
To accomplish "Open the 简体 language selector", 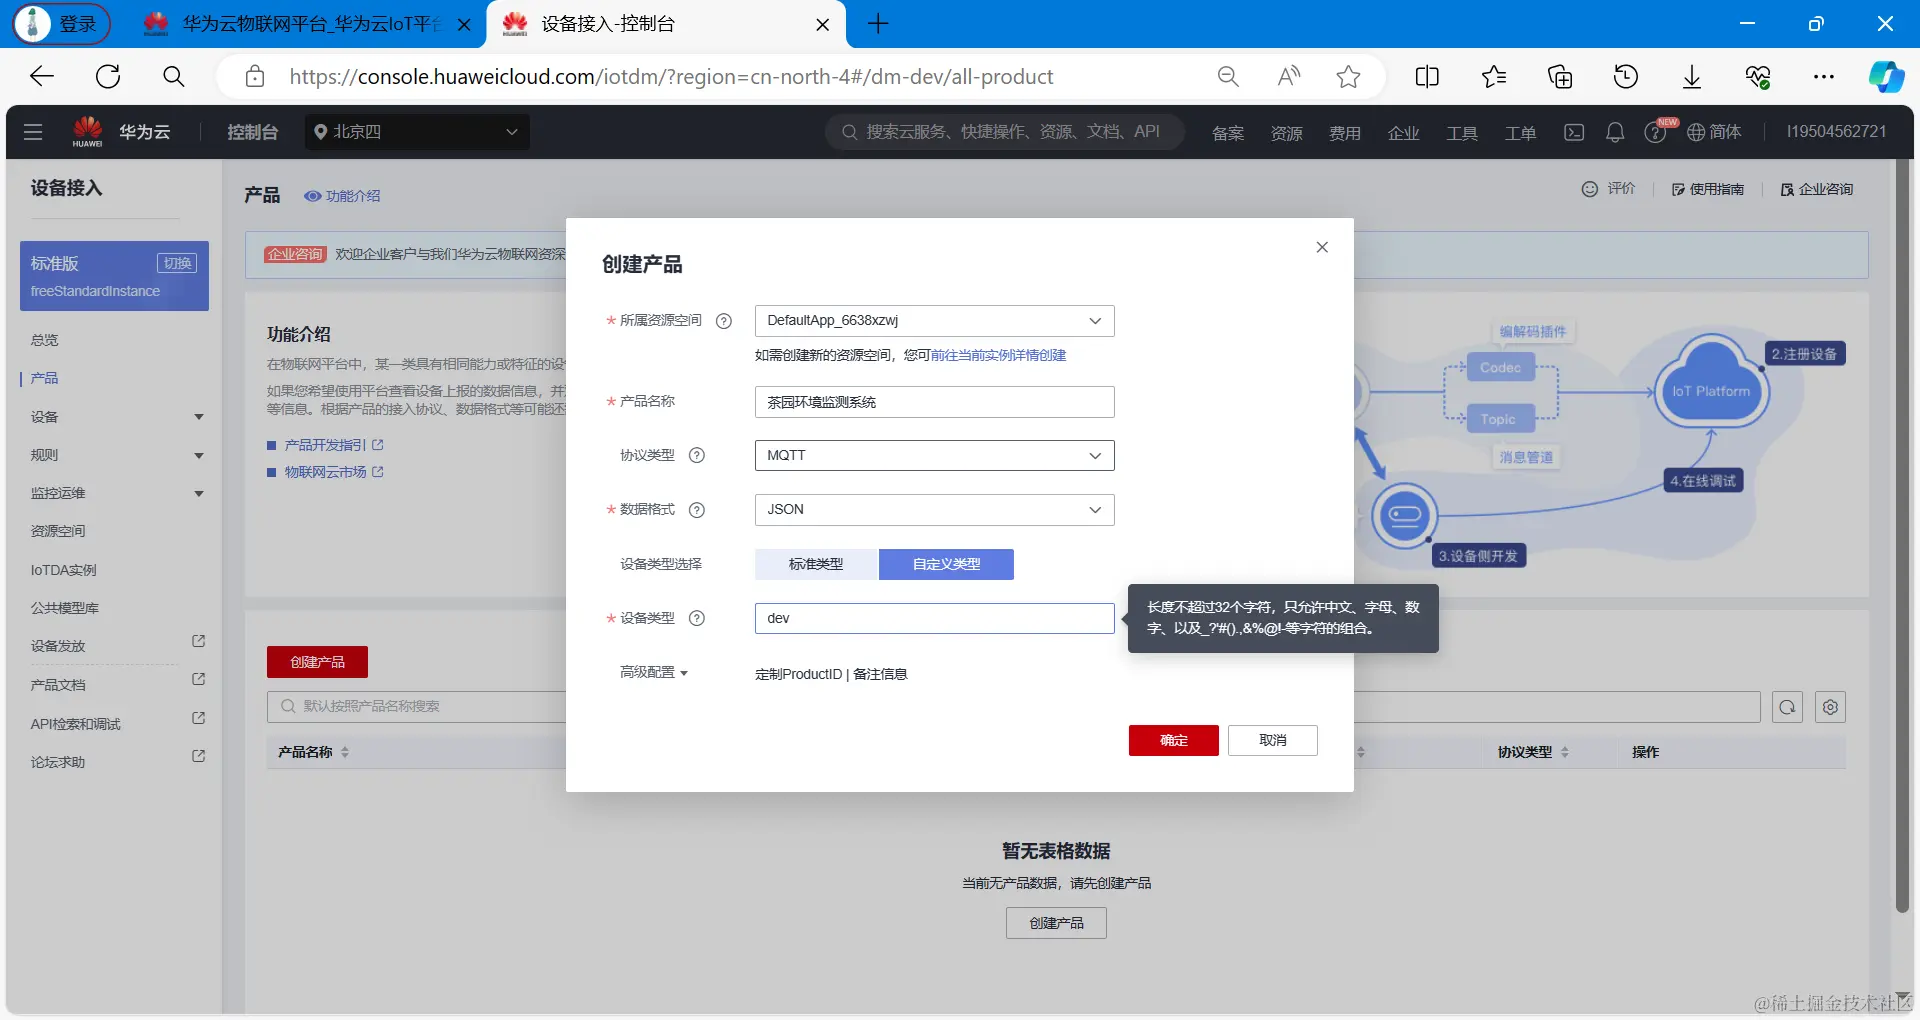I will point(1714,132).
